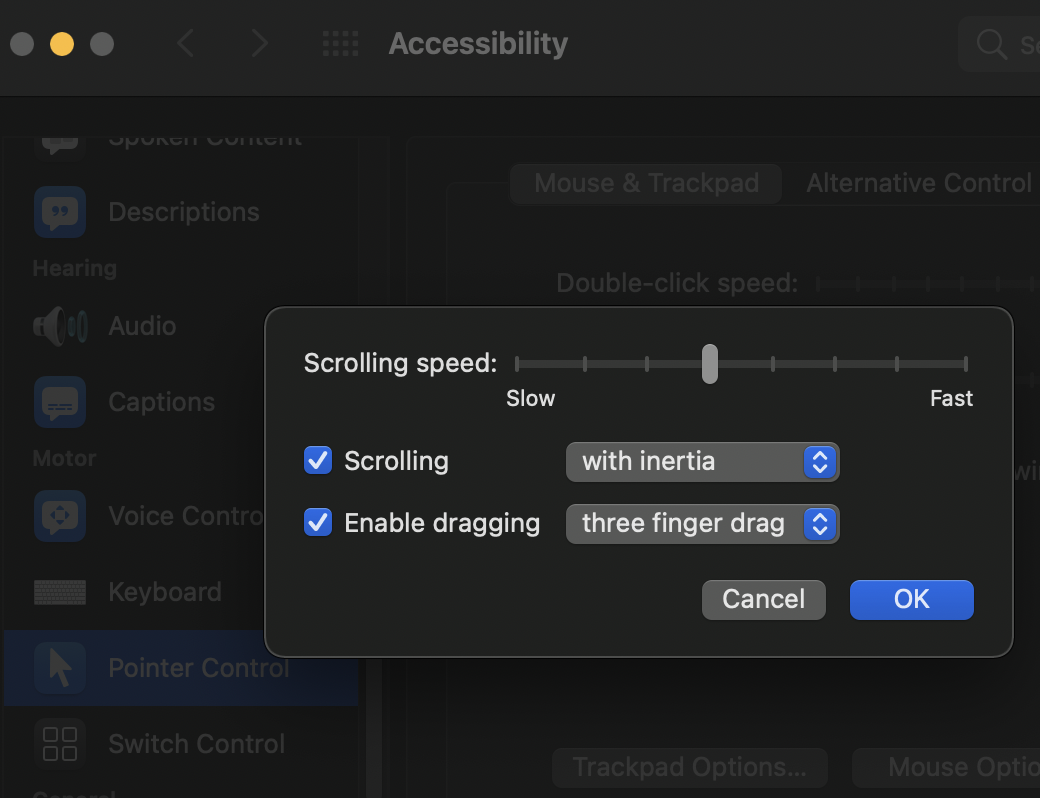1040x798 pixels.
Task: Click the Voice Control icon
Action: 60,516
